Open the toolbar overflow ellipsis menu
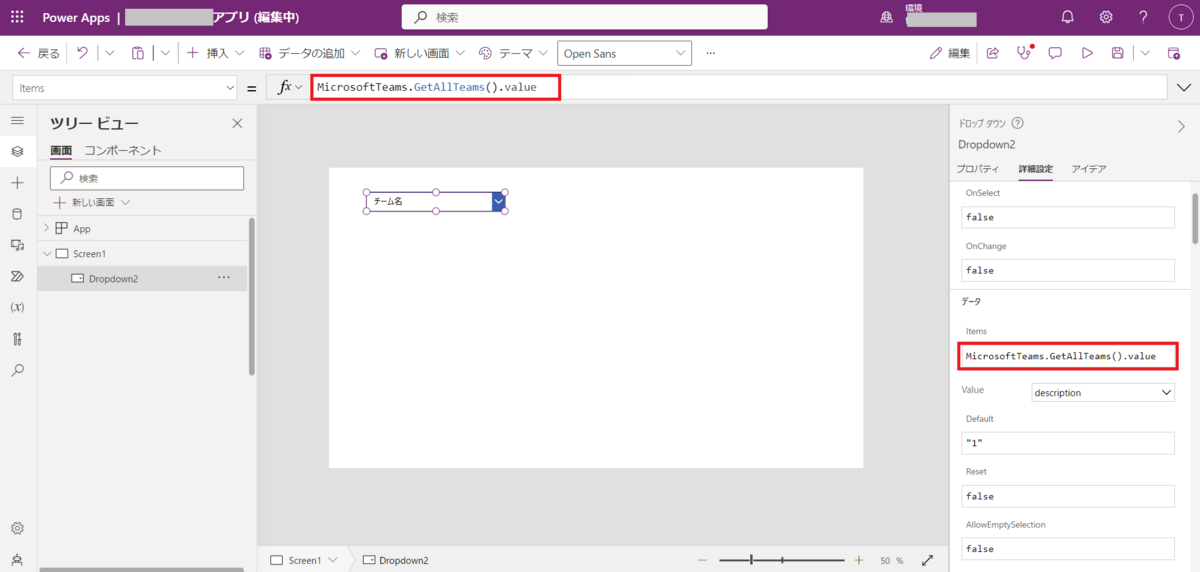 pyautogui.click(x=711, y=53)
